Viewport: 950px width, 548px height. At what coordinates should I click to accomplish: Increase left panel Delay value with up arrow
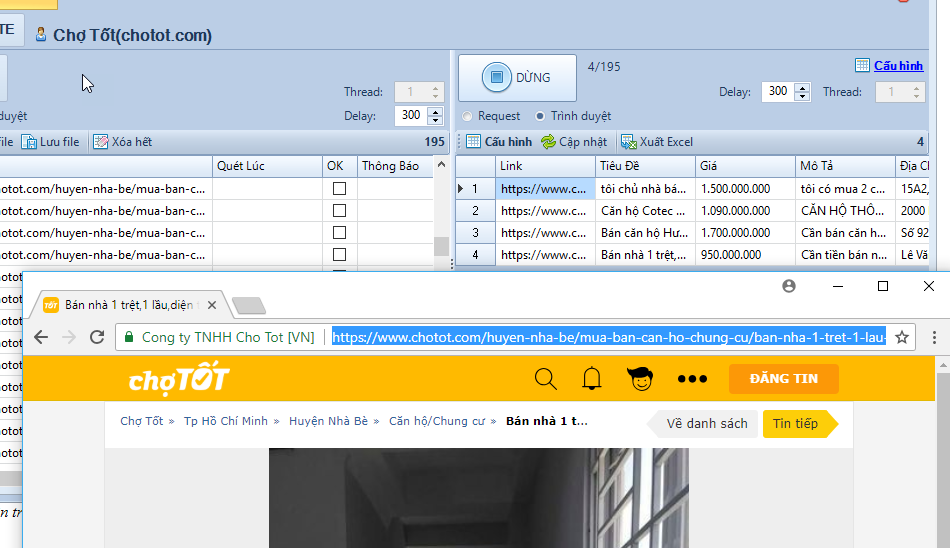tap(436, 111)
